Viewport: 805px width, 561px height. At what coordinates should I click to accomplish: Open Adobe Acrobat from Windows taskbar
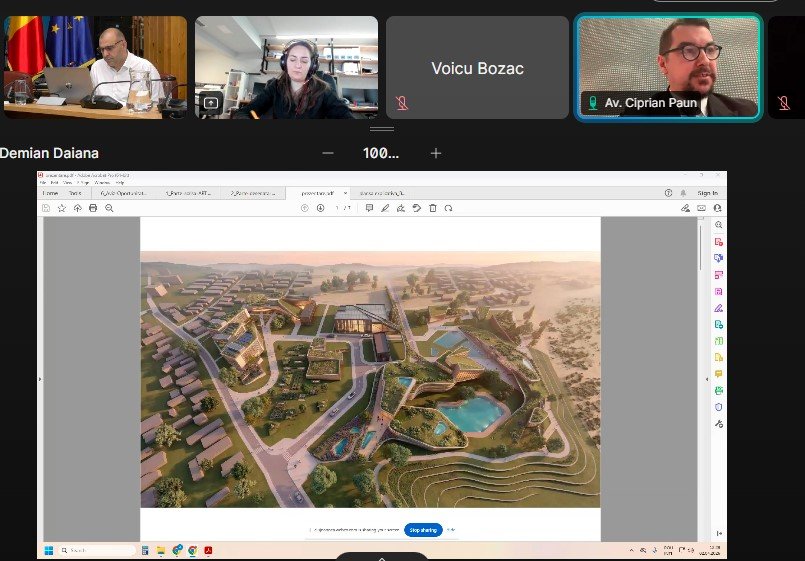[x=208, y=550]
